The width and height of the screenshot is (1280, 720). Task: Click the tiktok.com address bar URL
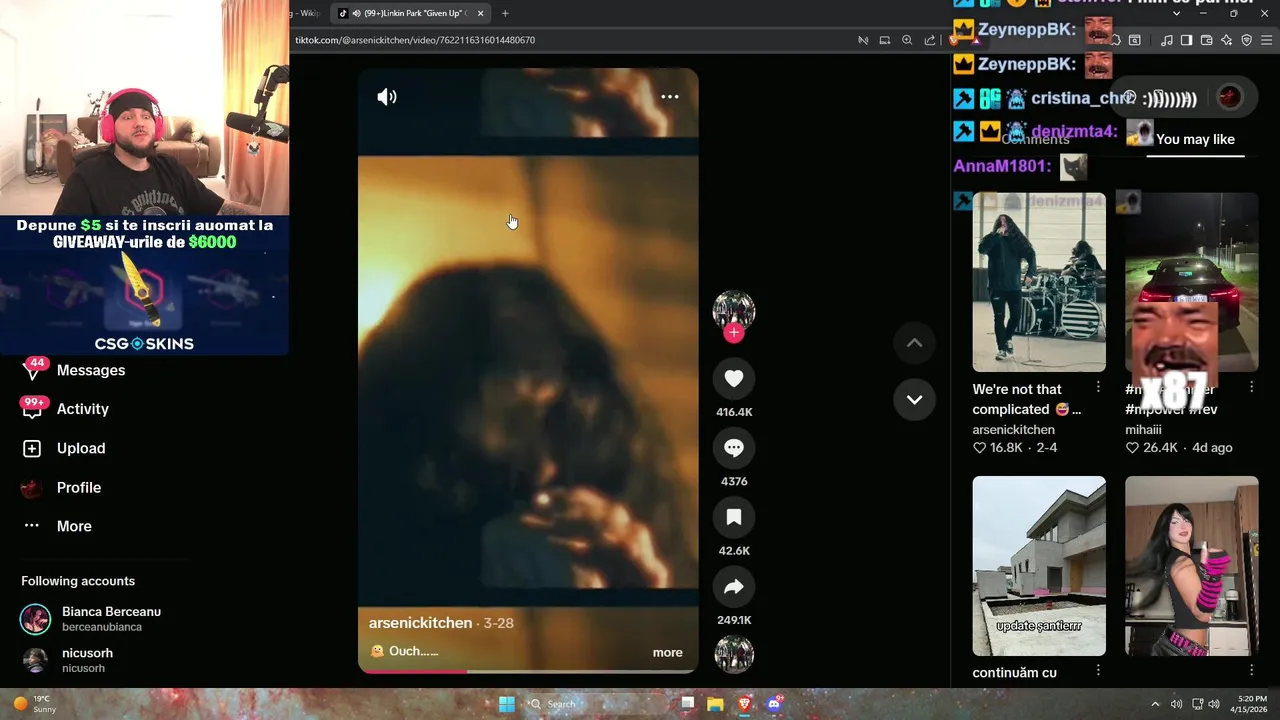pos(415,40)
